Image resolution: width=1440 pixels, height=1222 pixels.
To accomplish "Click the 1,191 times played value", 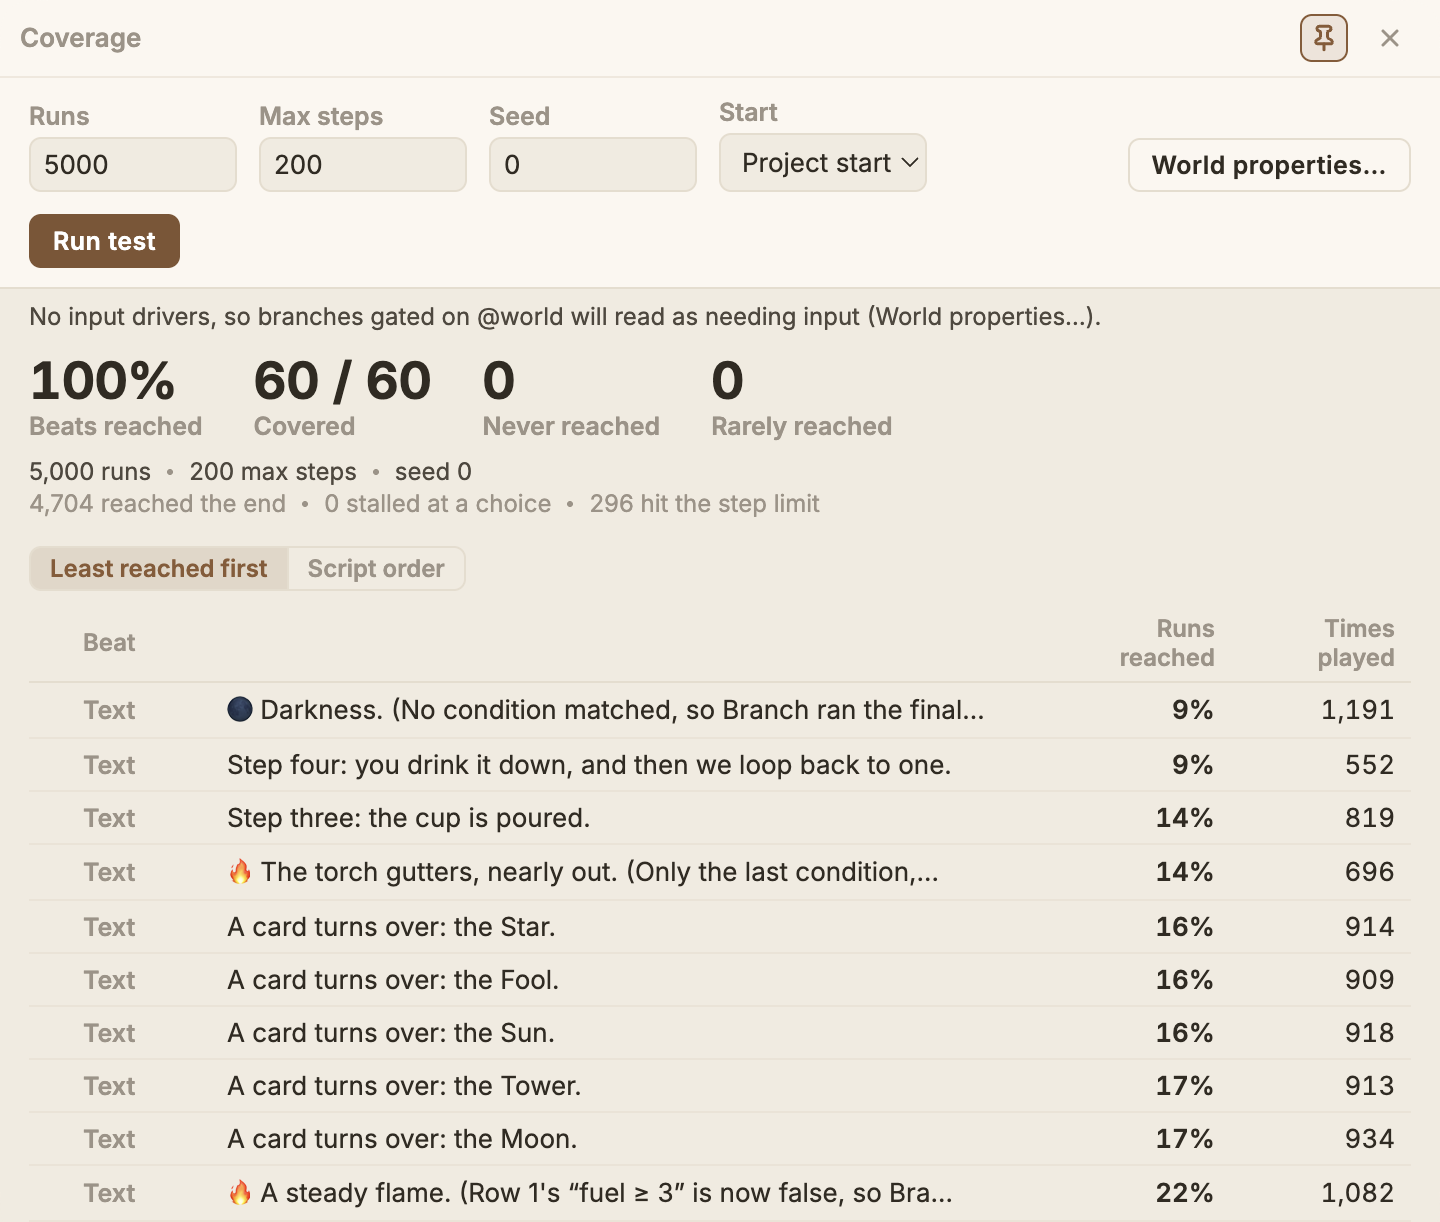I will tap(1357, 710).
